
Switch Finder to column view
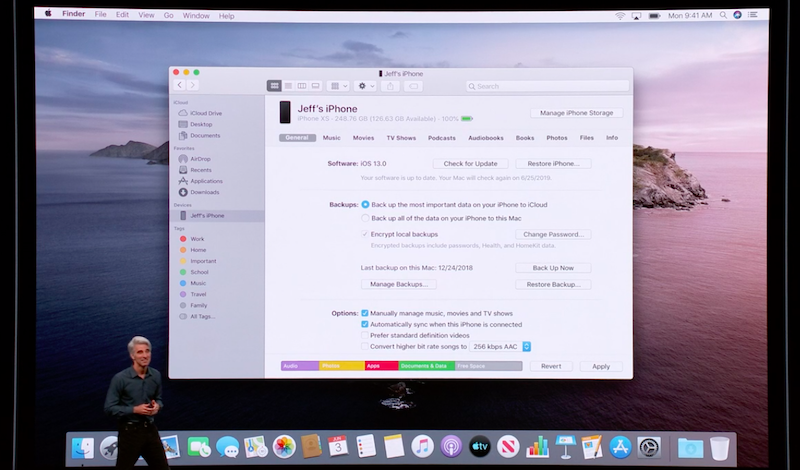[x=302, y=86]
